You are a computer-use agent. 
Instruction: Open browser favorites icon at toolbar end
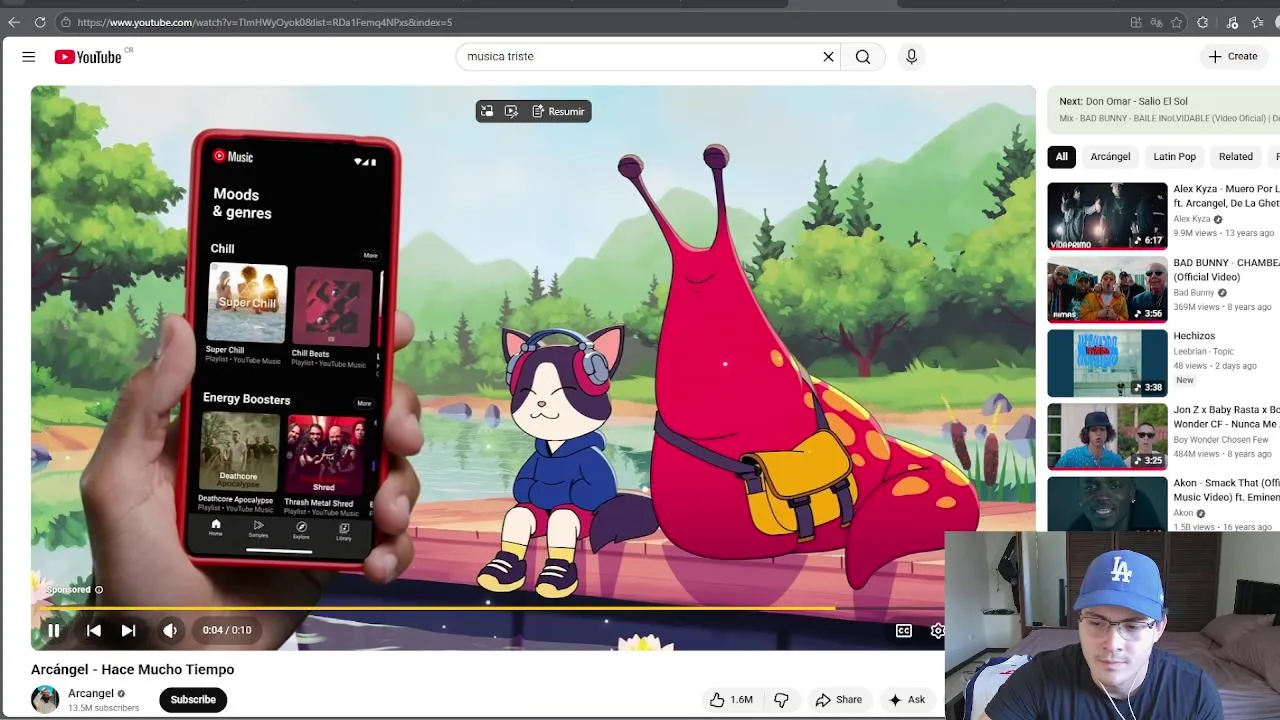(x=1258, y=22)
